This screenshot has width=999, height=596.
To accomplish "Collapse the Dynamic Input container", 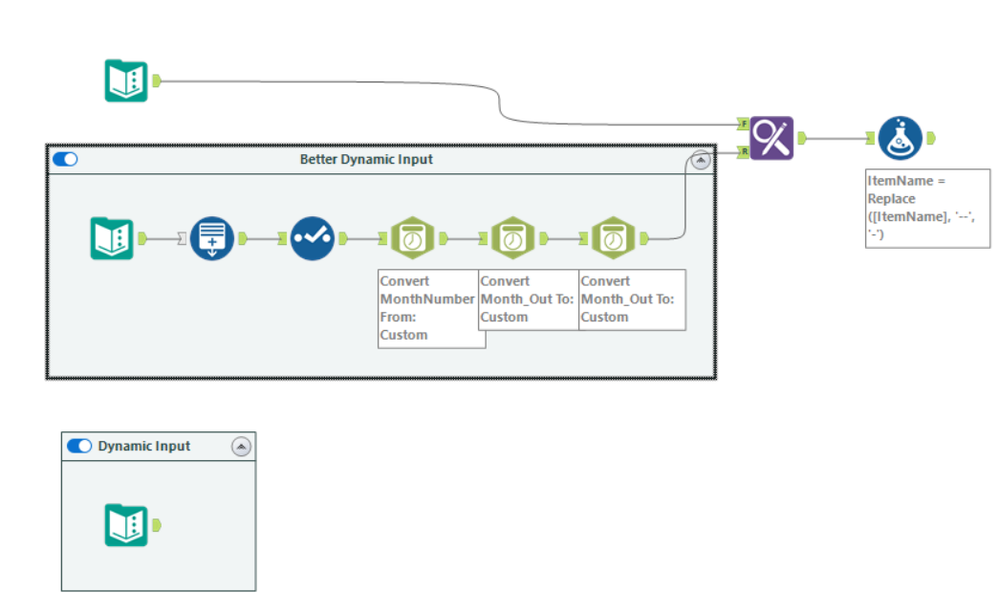I will tap(241, 447).
